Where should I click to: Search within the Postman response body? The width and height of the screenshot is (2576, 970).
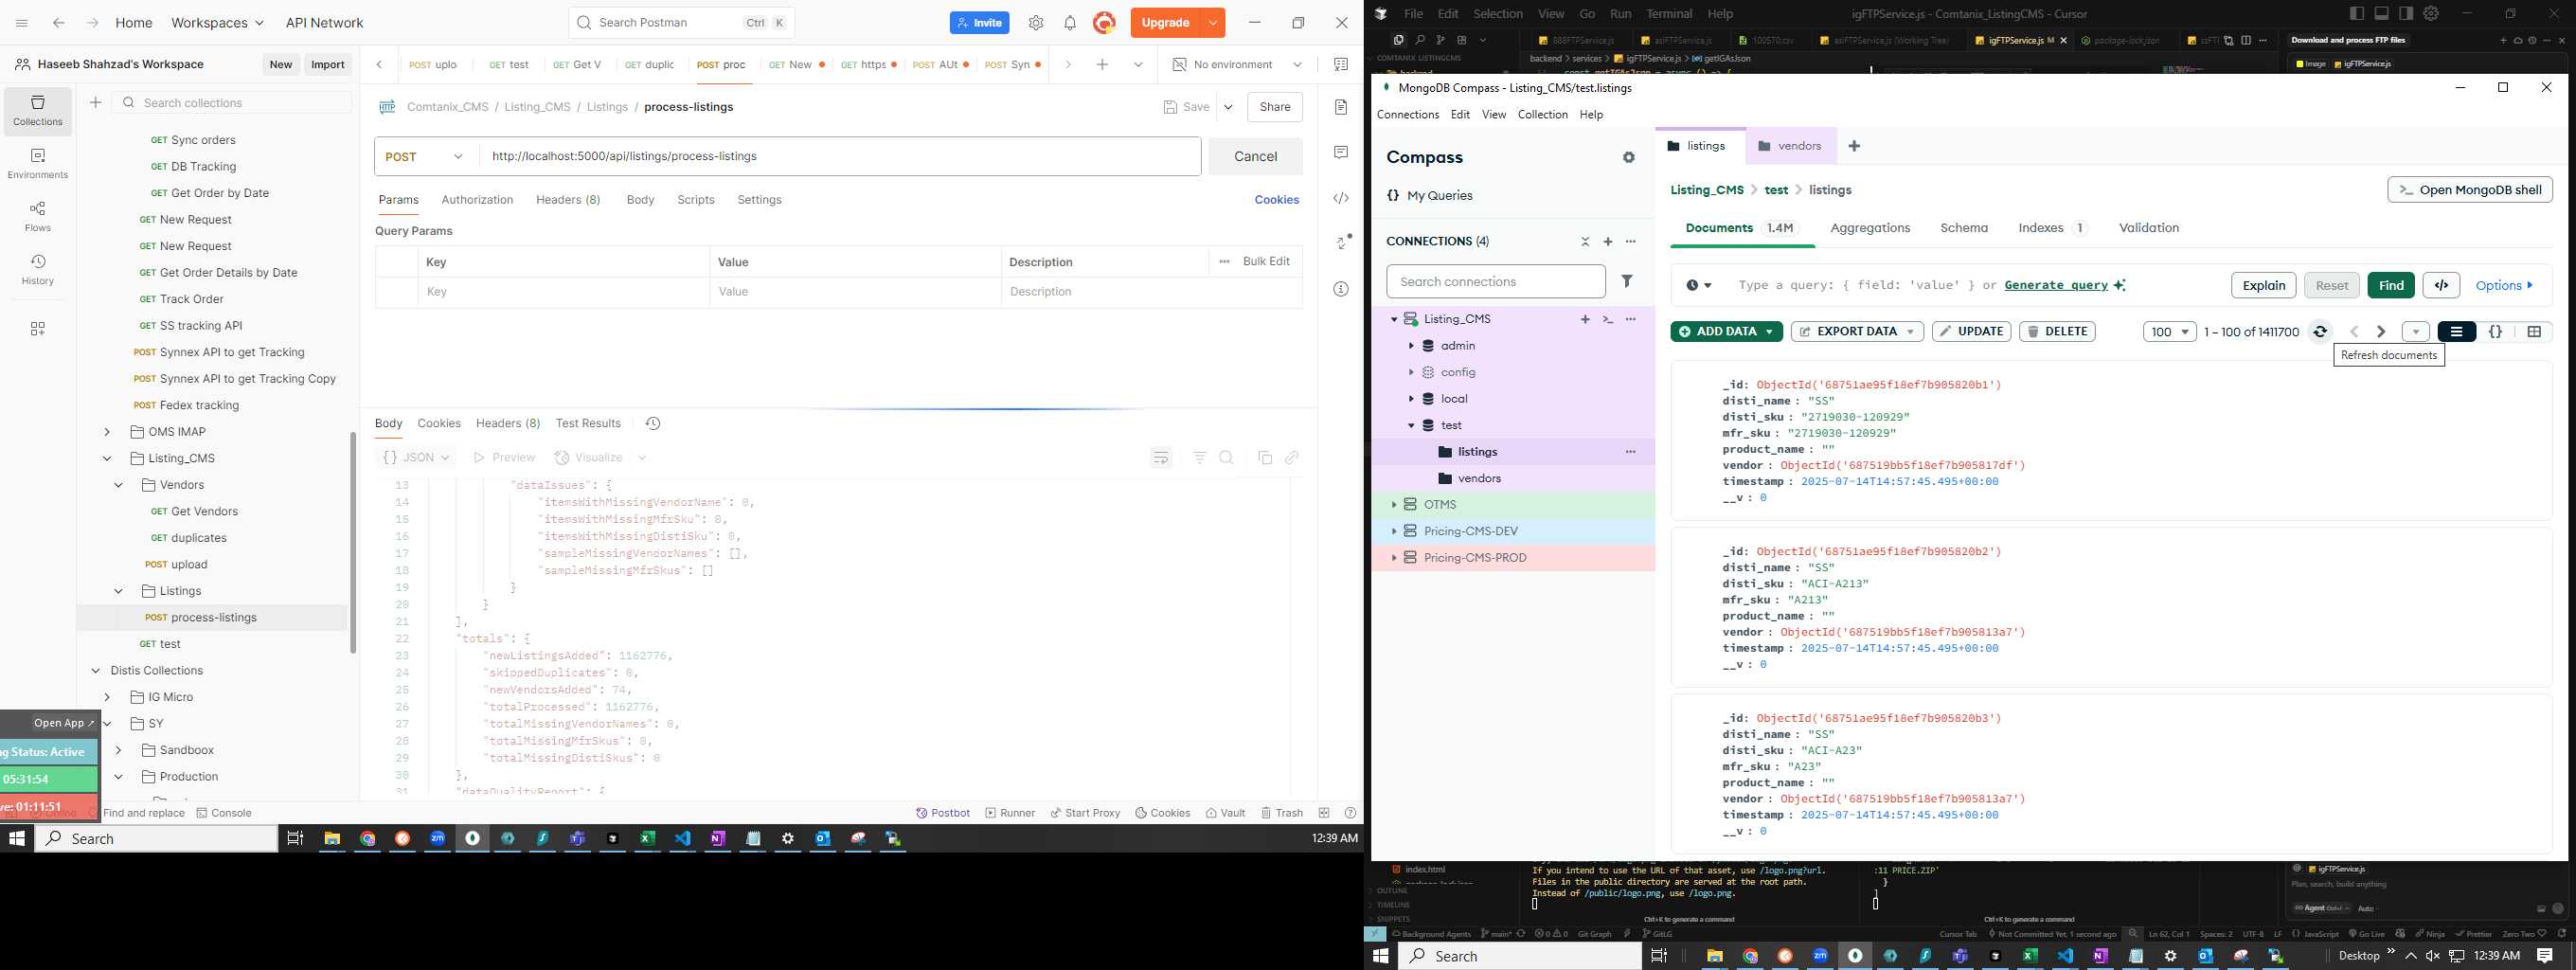[1227, 458]
